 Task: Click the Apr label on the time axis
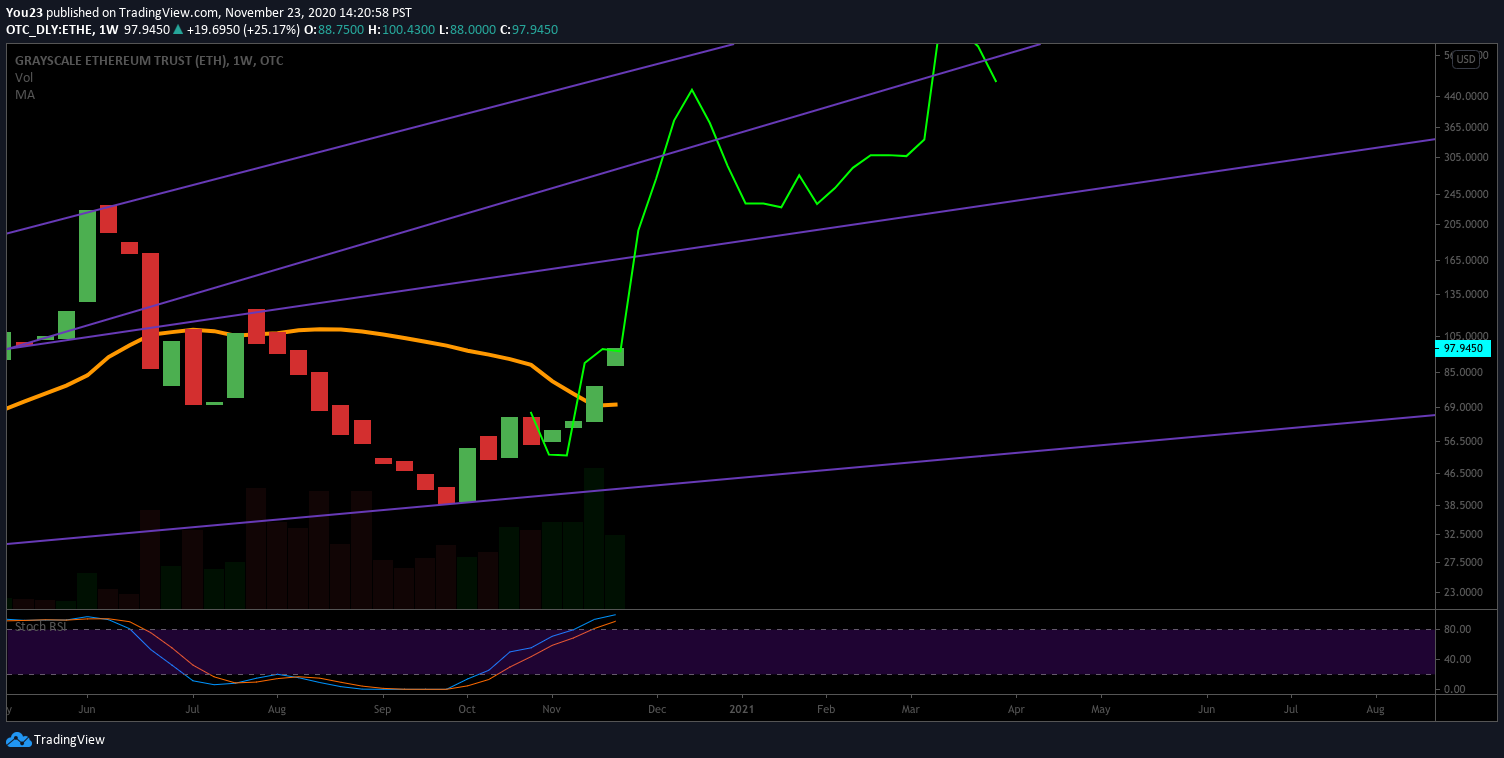pyautogui.click(x=1016, y=709)
